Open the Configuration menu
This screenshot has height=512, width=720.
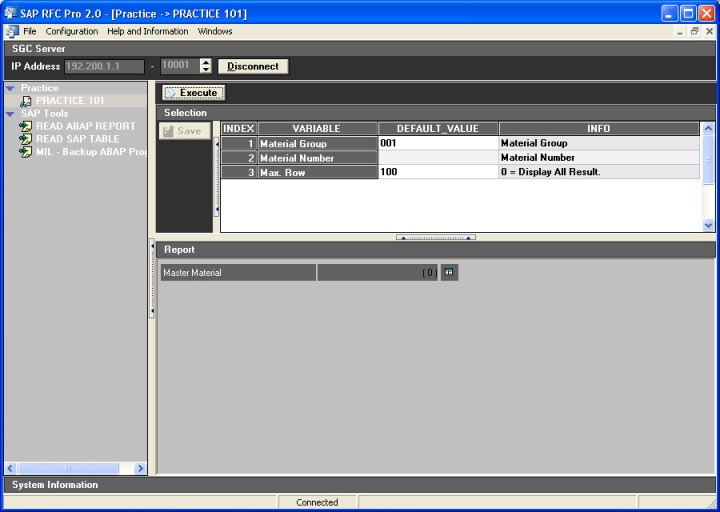(72, 31)
